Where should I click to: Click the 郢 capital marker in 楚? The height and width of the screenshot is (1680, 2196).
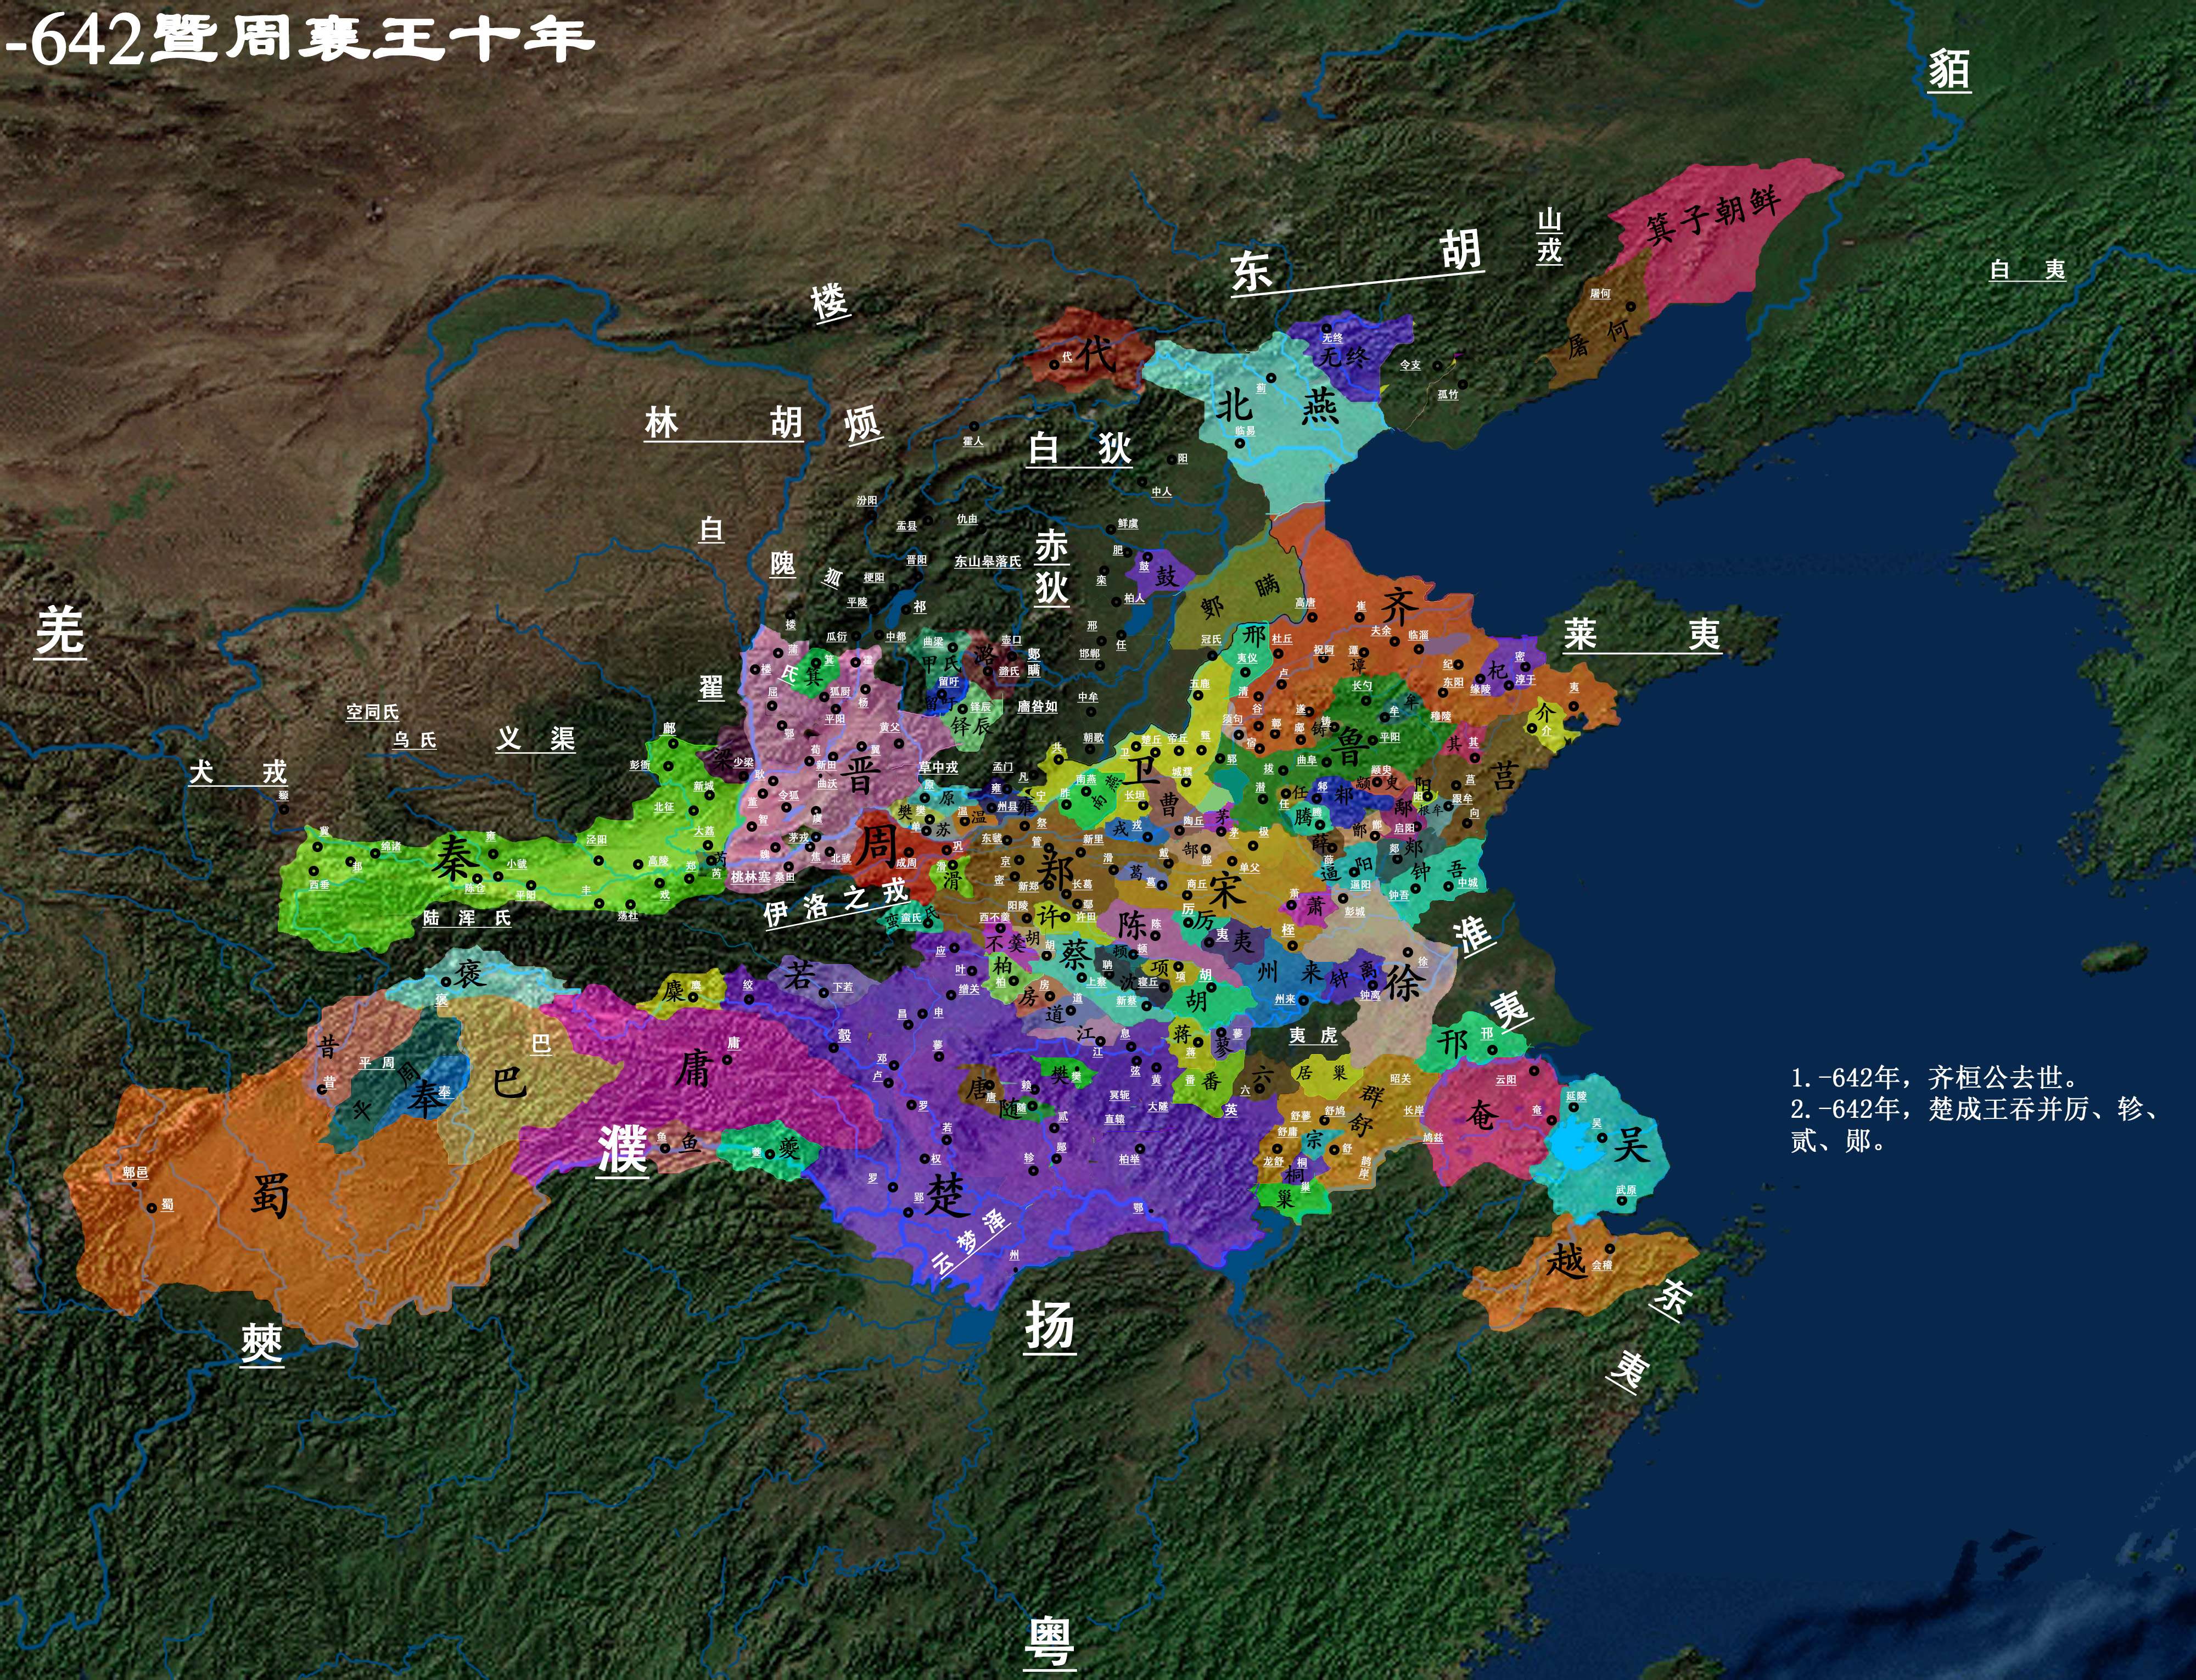tap(909, 1213)
